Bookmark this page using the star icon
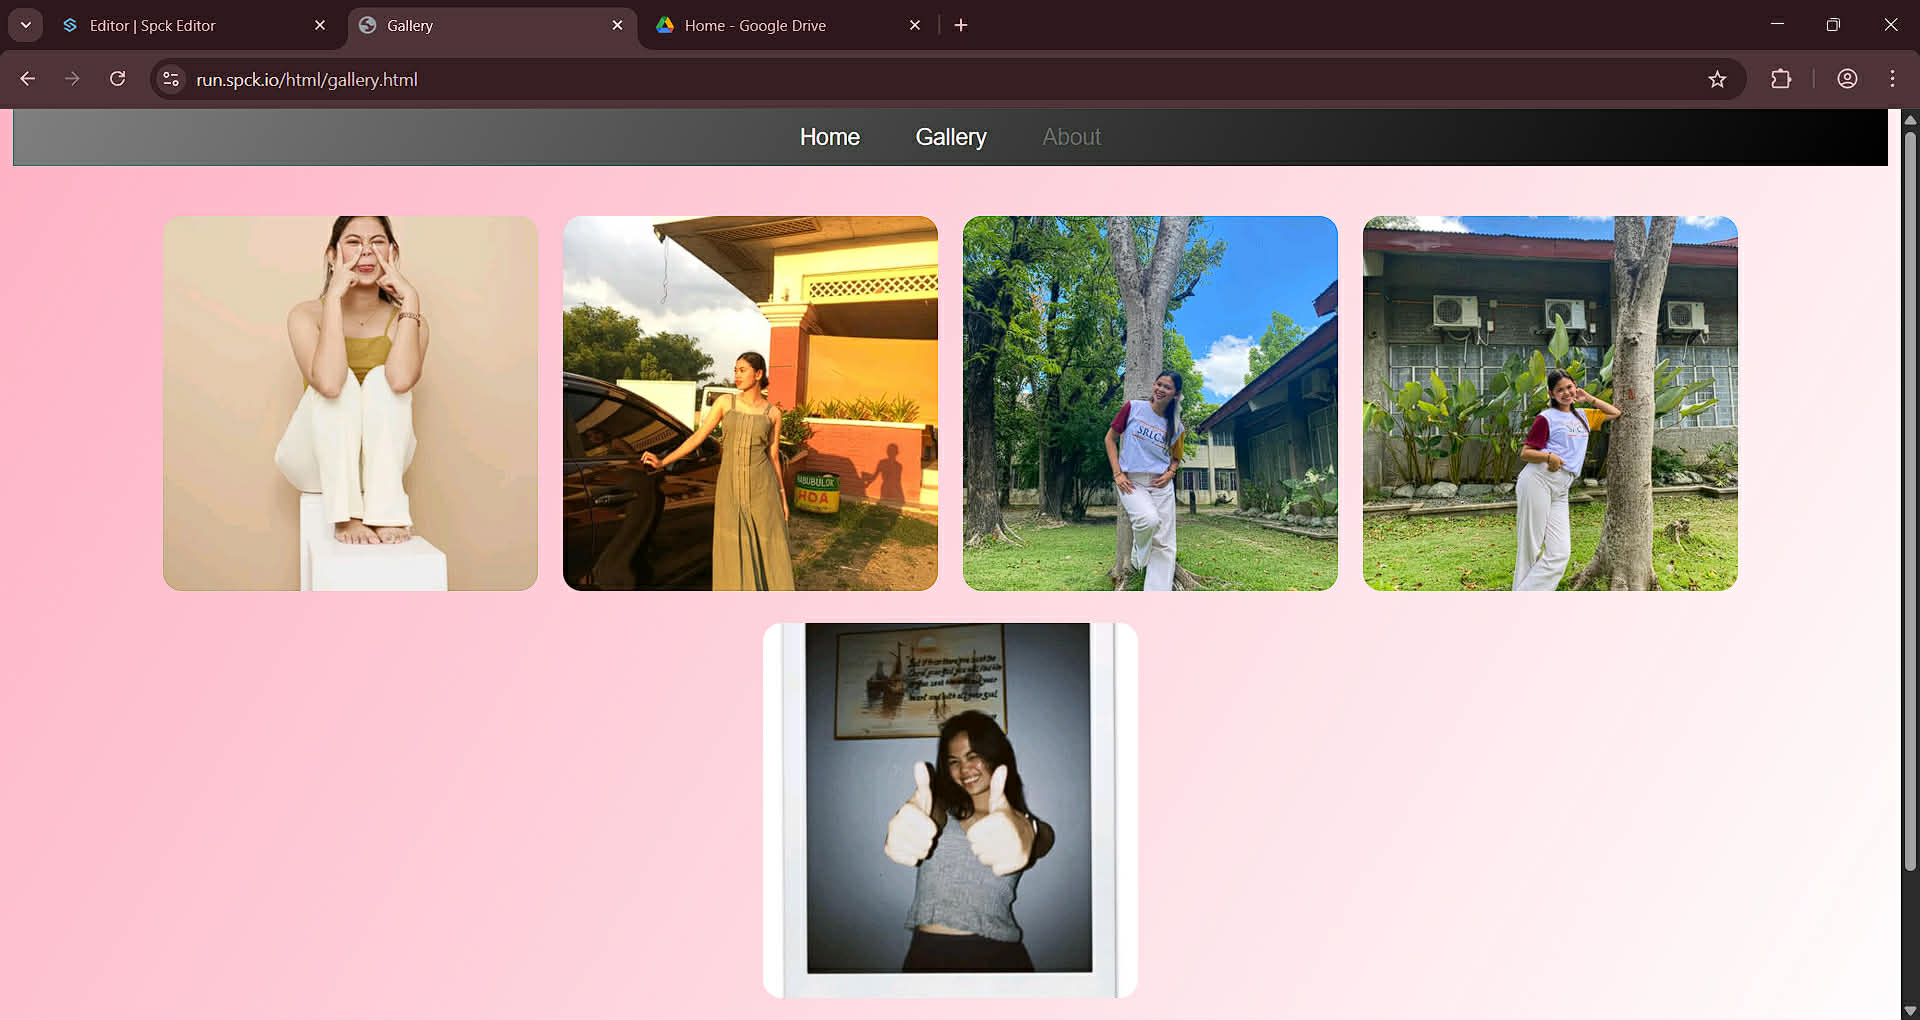The height and width of the screenshot is (1020, 1920). pyautogui.click(x=1718, y=79)
